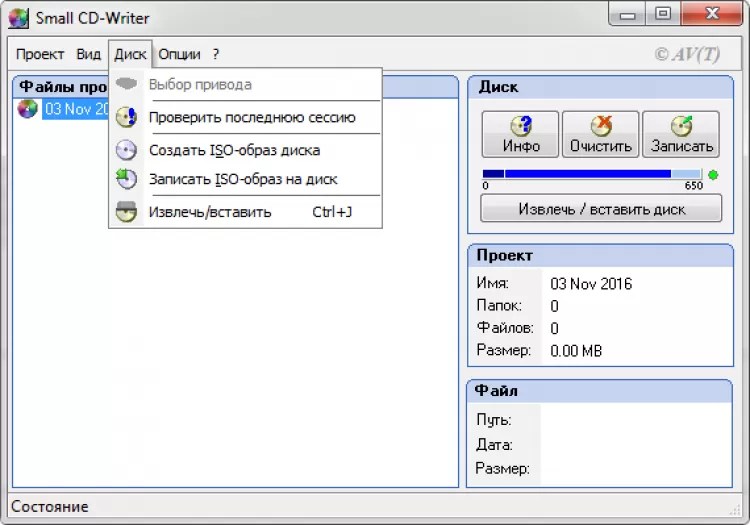The width and height of the screenshot is (750, 525).
Task: Click the Диск panel header
Action: [600, 87]
